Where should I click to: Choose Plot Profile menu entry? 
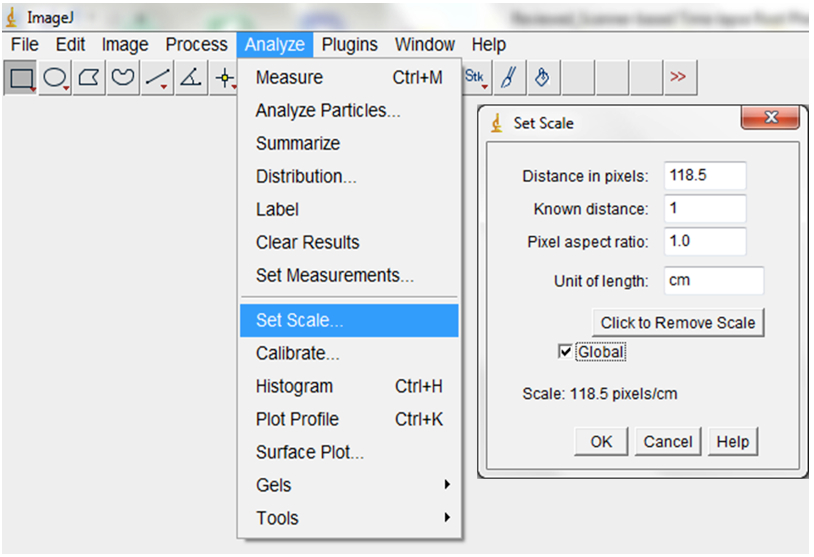(349, 419)
